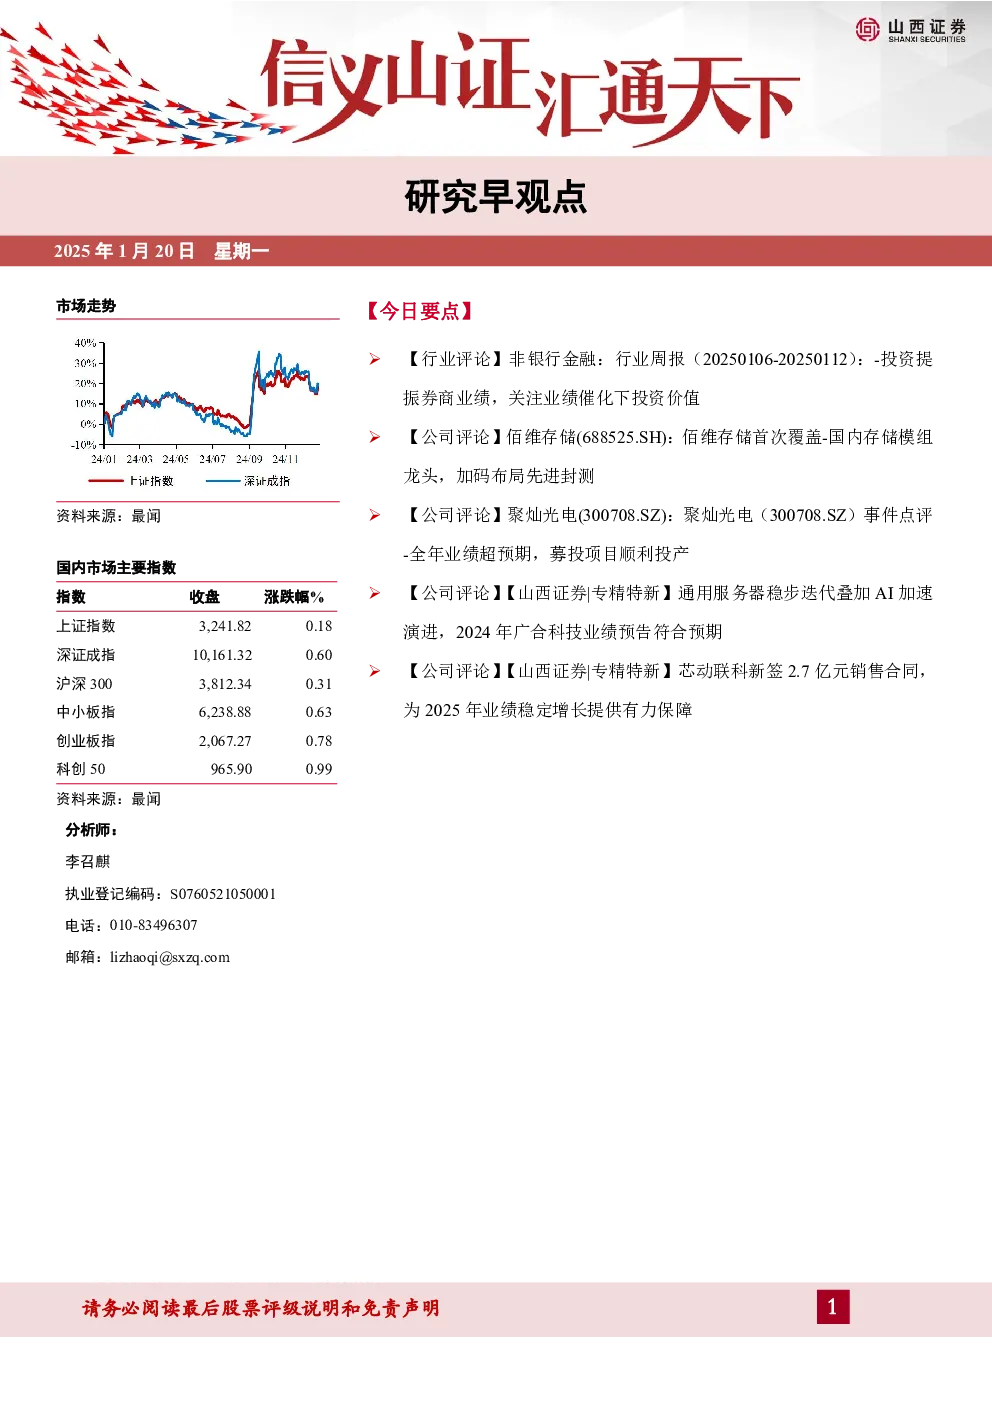
Task: Click the 芯动联科新签2.7亿元 headline
Action: [668, 690]
